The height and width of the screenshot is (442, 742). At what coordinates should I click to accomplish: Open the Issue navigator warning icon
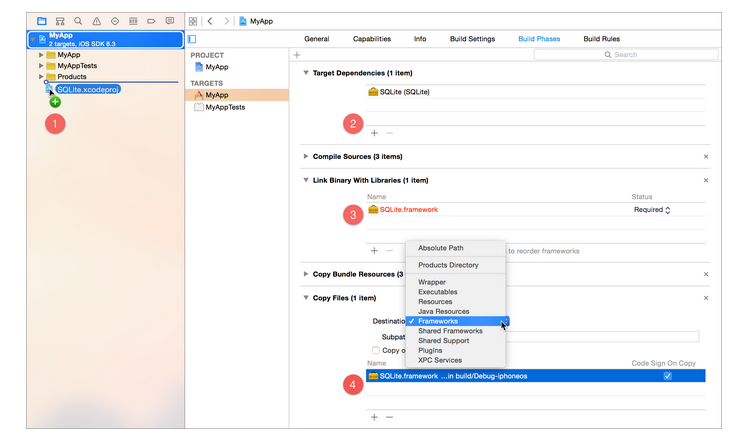[97, 21]
